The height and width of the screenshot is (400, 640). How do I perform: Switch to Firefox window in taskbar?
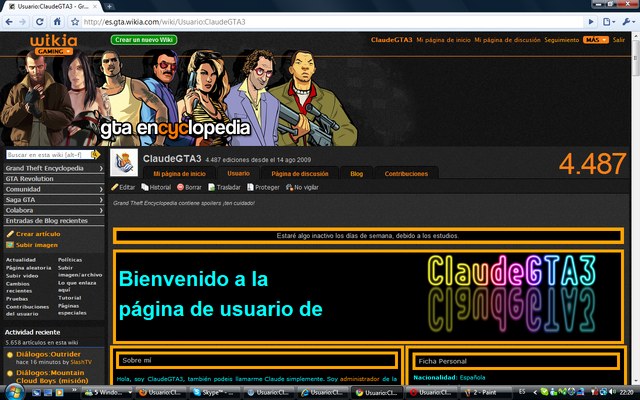161,392
